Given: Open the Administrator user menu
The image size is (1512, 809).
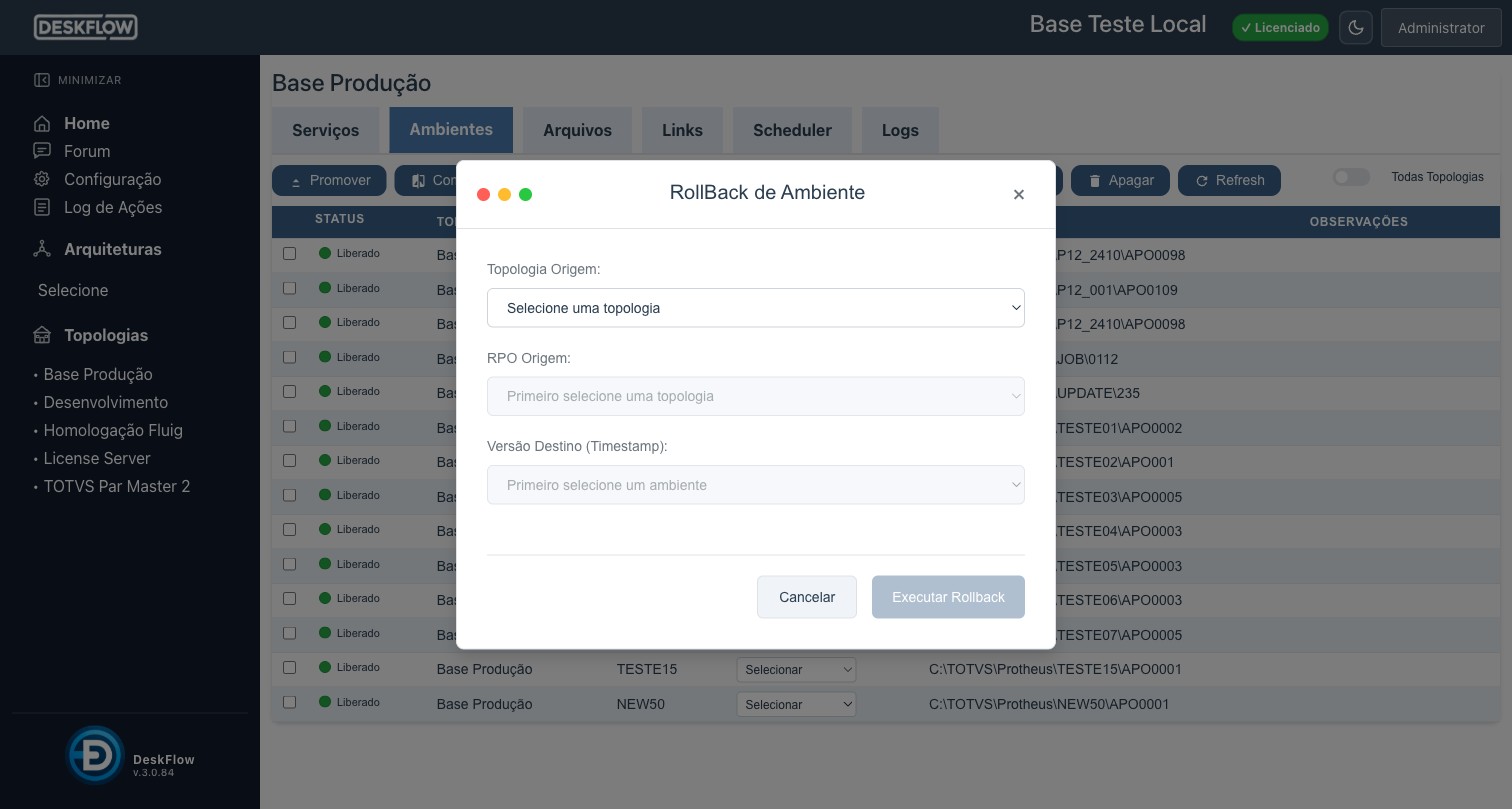Looking at the screenshot, I should 1441,28.
